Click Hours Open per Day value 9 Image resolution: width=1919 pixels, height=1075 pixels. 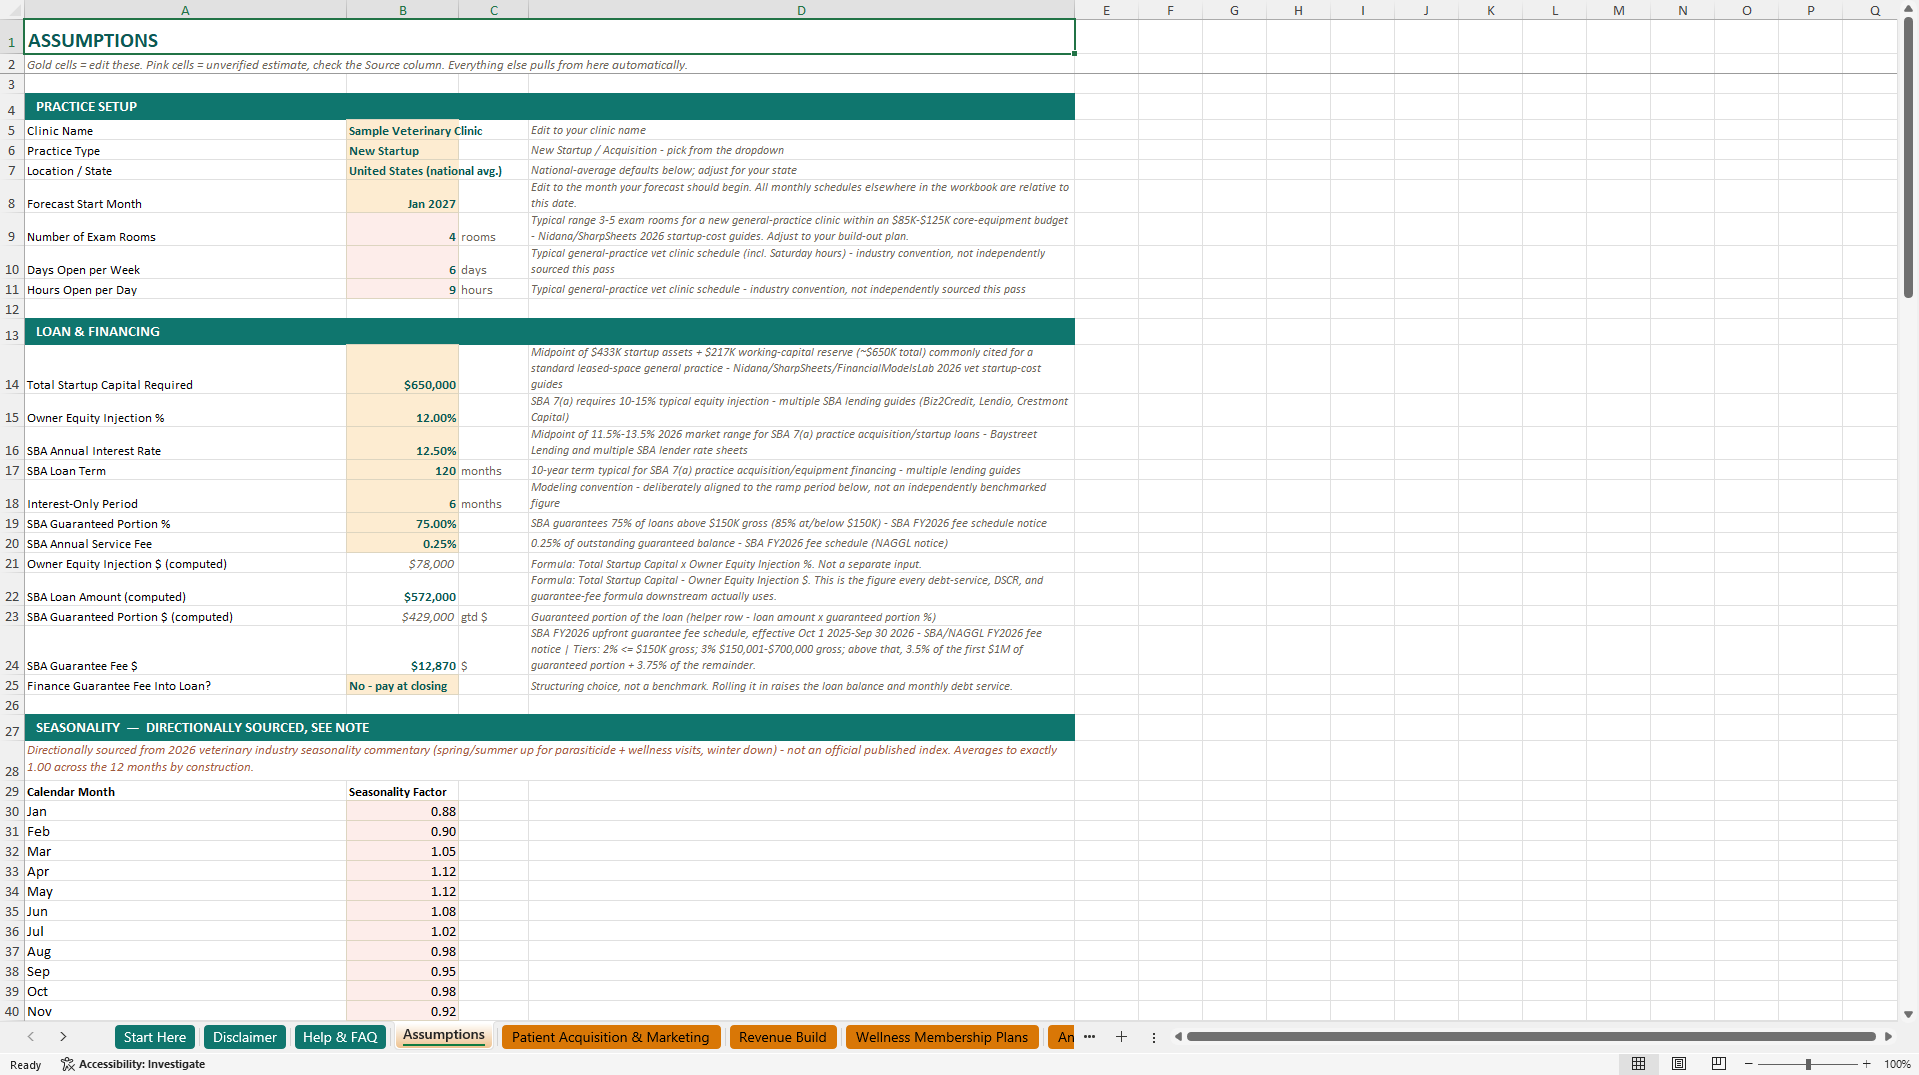tap(402, 289)
